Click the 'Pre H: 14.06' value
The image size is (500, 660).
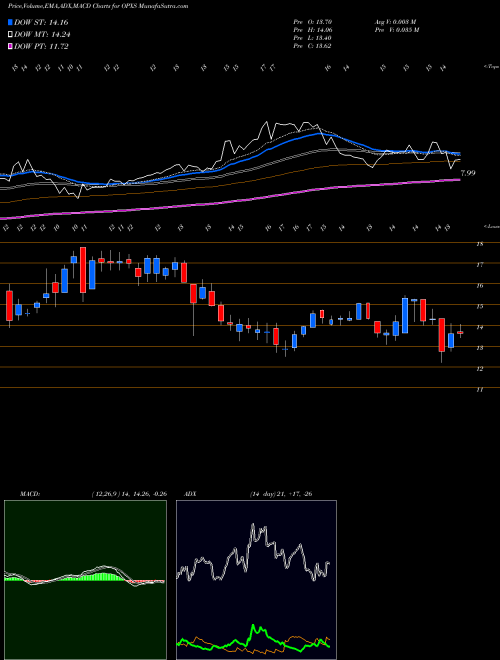(x=313, y=30)
